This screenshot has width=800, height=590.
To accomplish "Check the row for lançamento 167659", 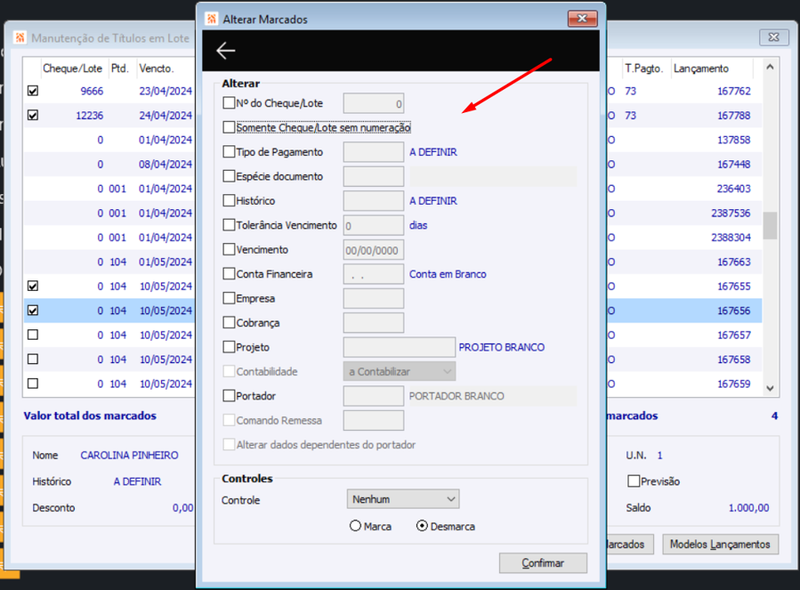I will 33,383.
